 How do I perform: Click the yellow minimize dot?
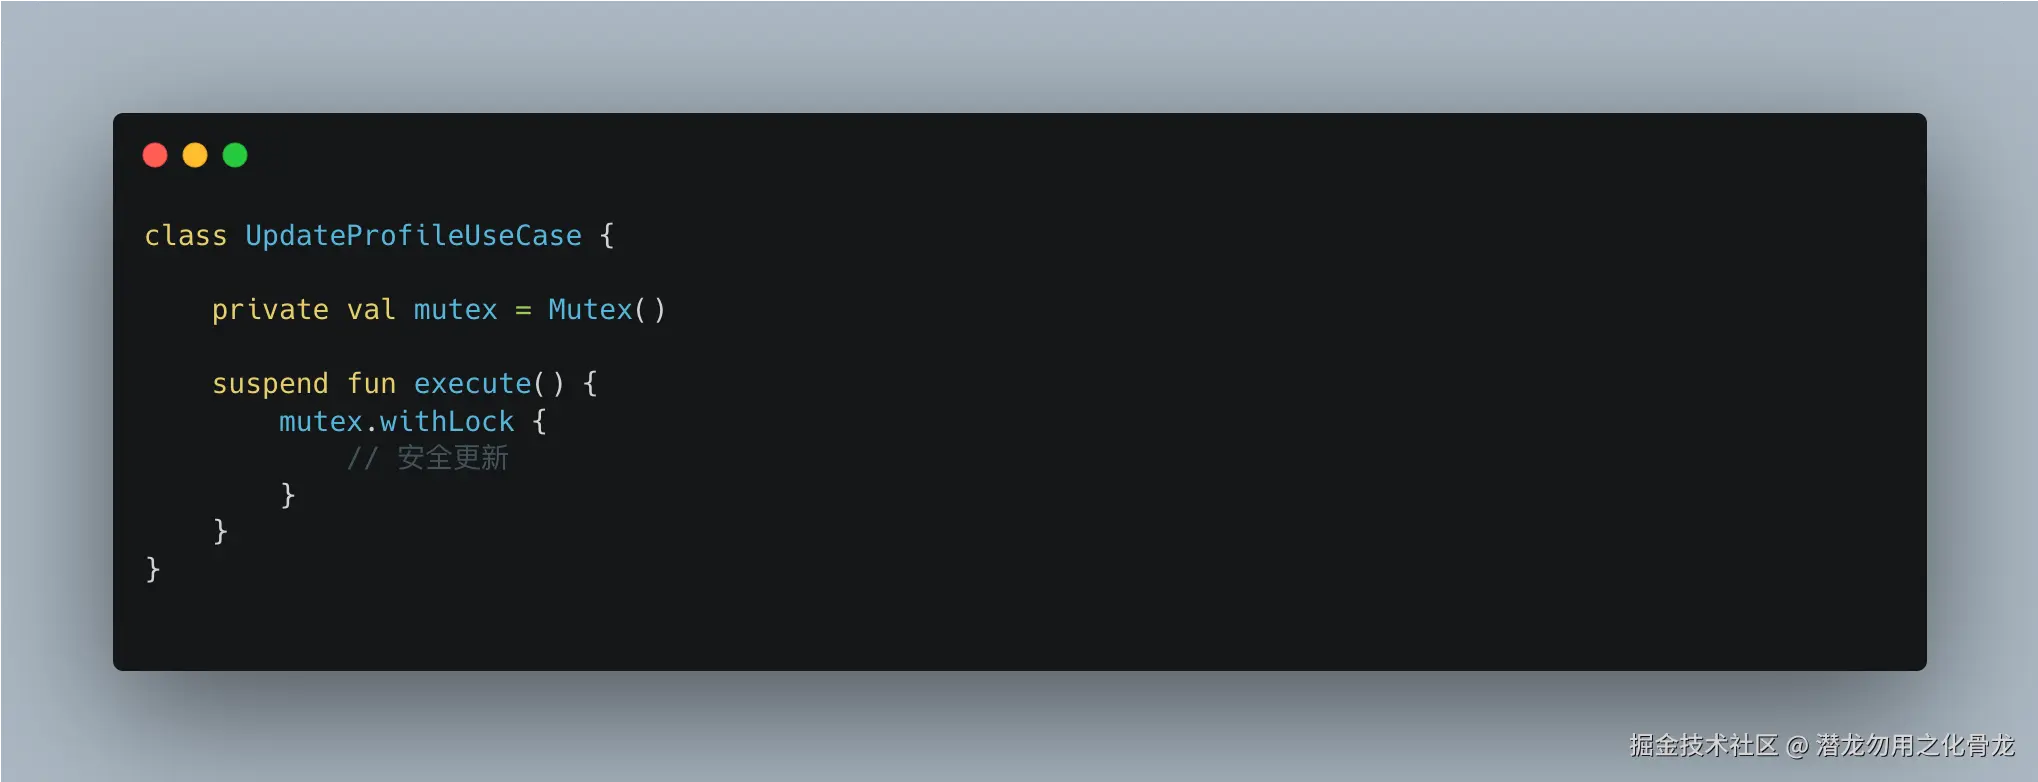point(195,155)
